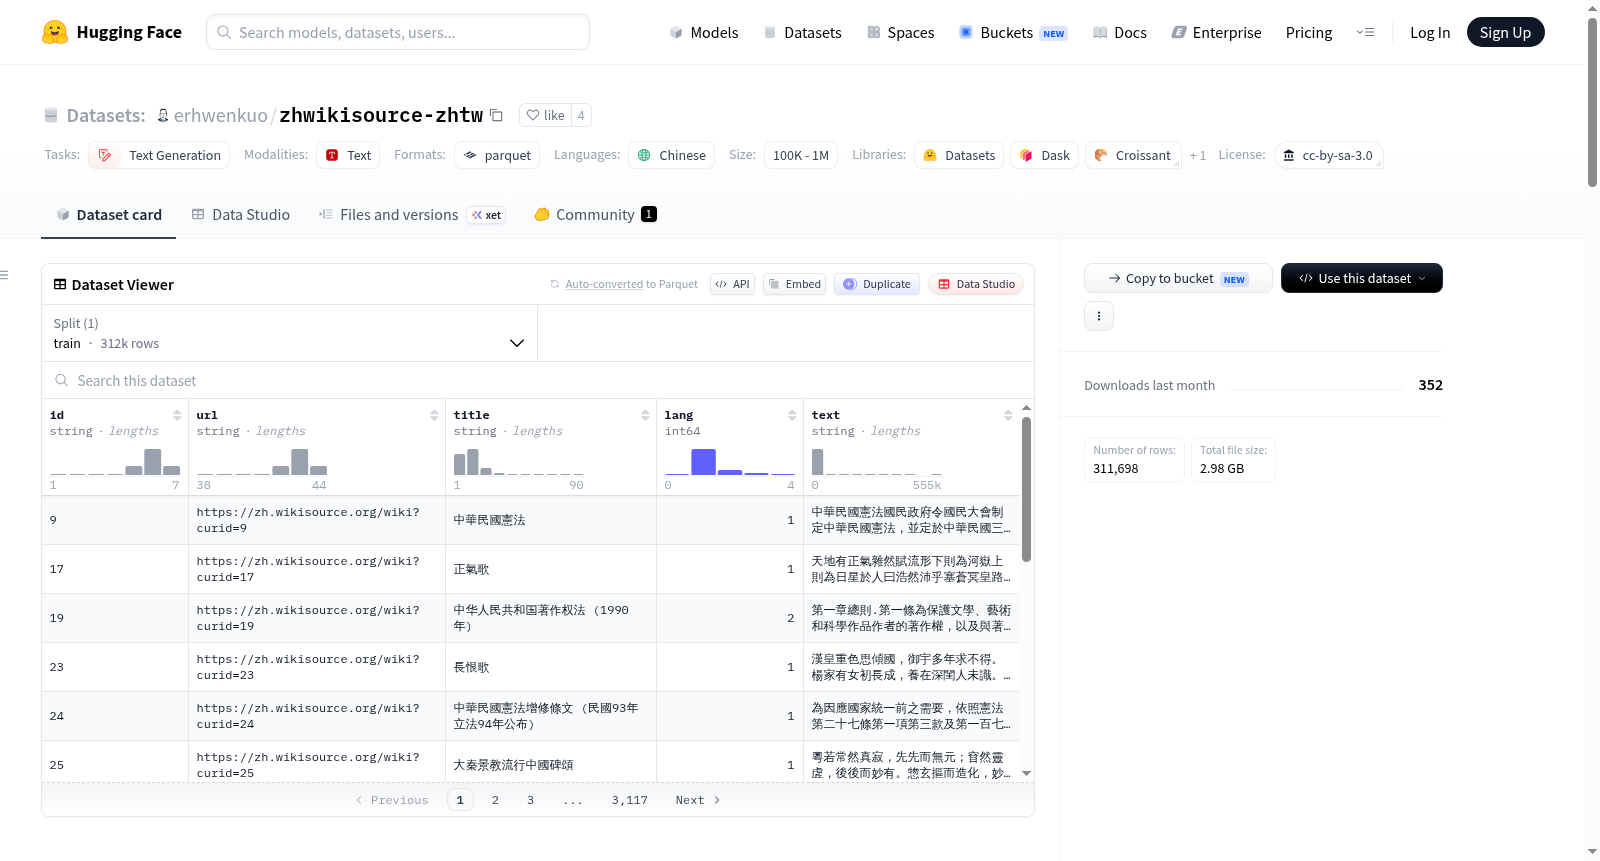Select the id cell '24'
This screenshot has height=861, width=1600.
115,716
